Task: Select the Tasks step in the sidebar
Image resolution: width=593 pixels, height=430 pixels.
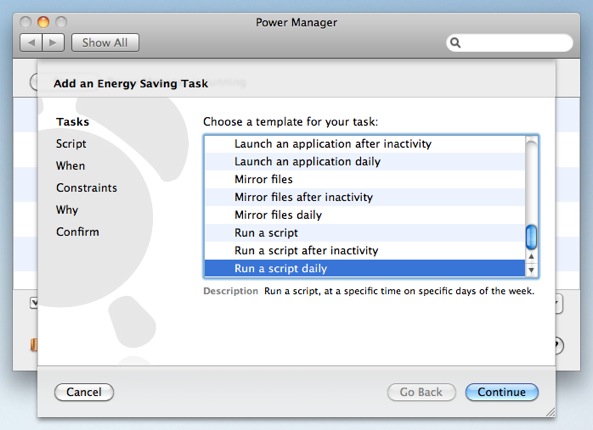Action: 73,122
